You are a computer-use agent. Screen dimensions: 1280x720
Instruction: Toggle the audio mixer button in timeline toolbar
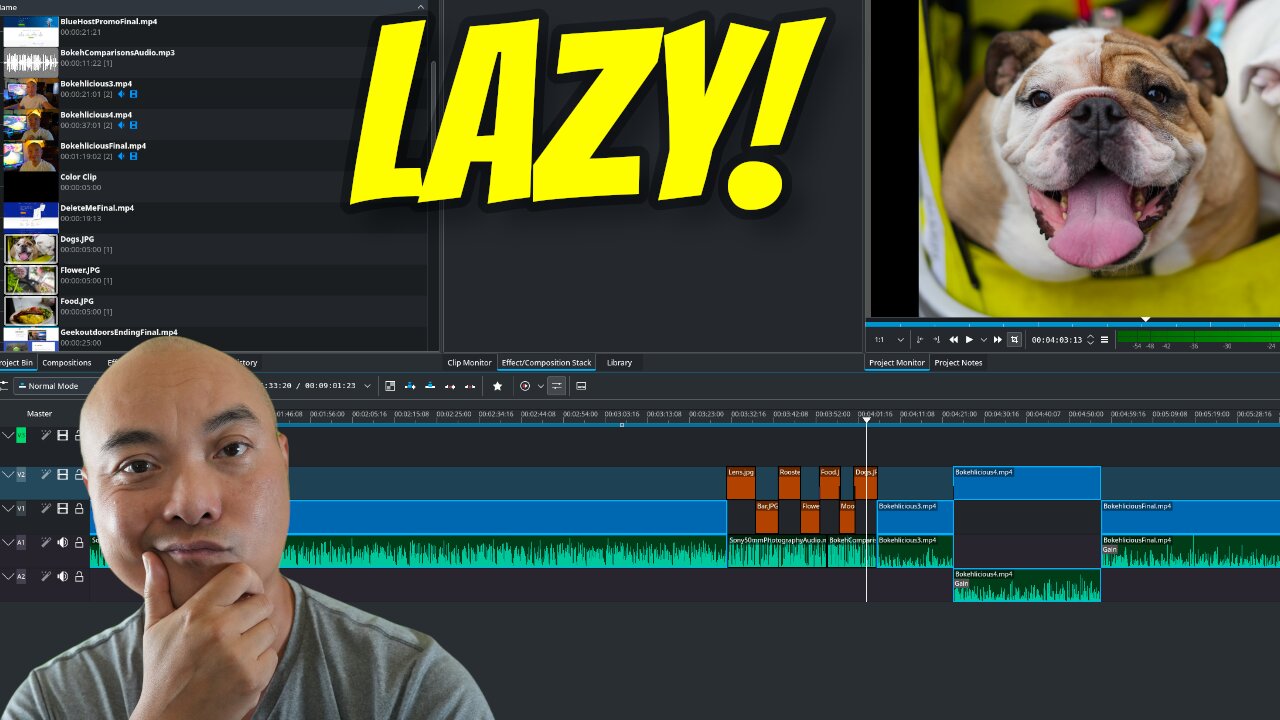coord(557,386)
